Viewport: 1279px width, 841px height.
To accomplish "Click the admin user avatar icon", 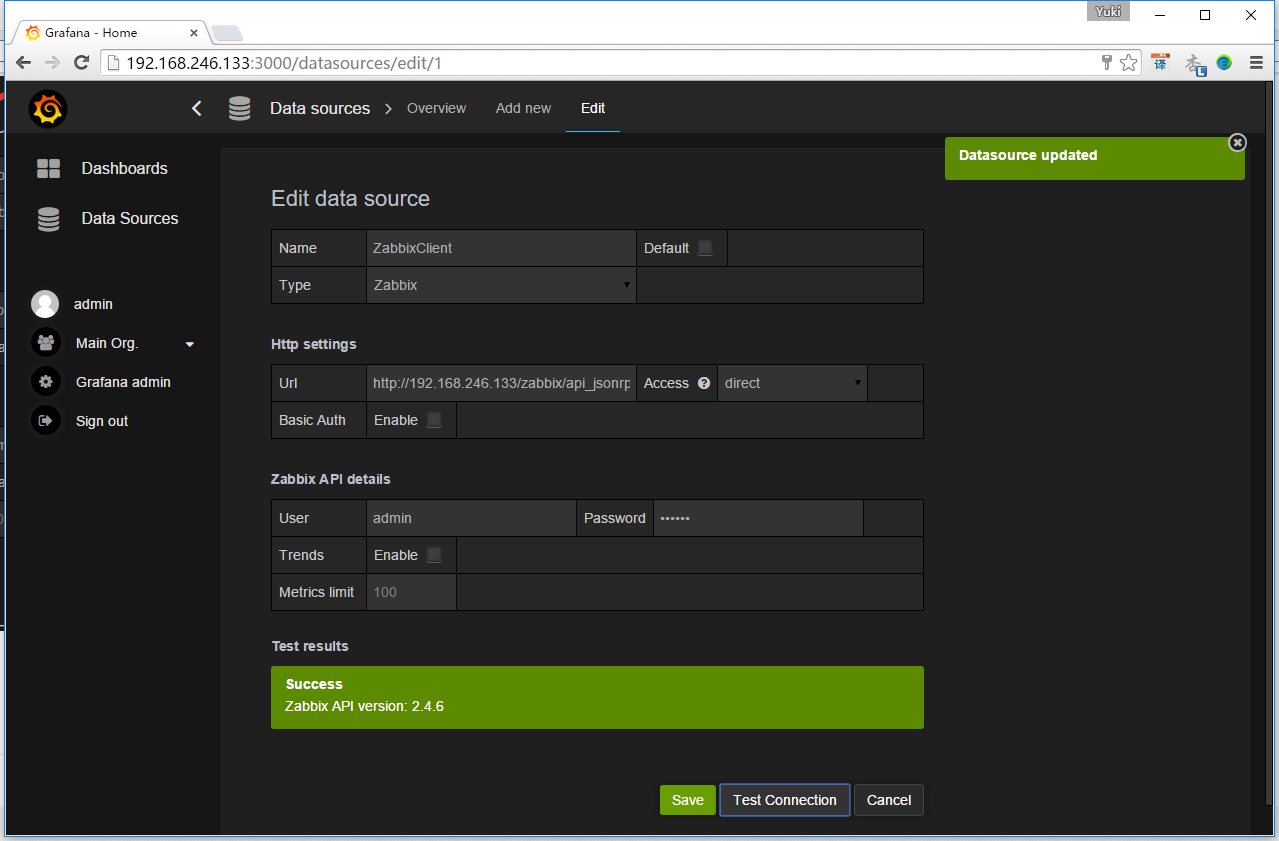I will click(45, 304).
